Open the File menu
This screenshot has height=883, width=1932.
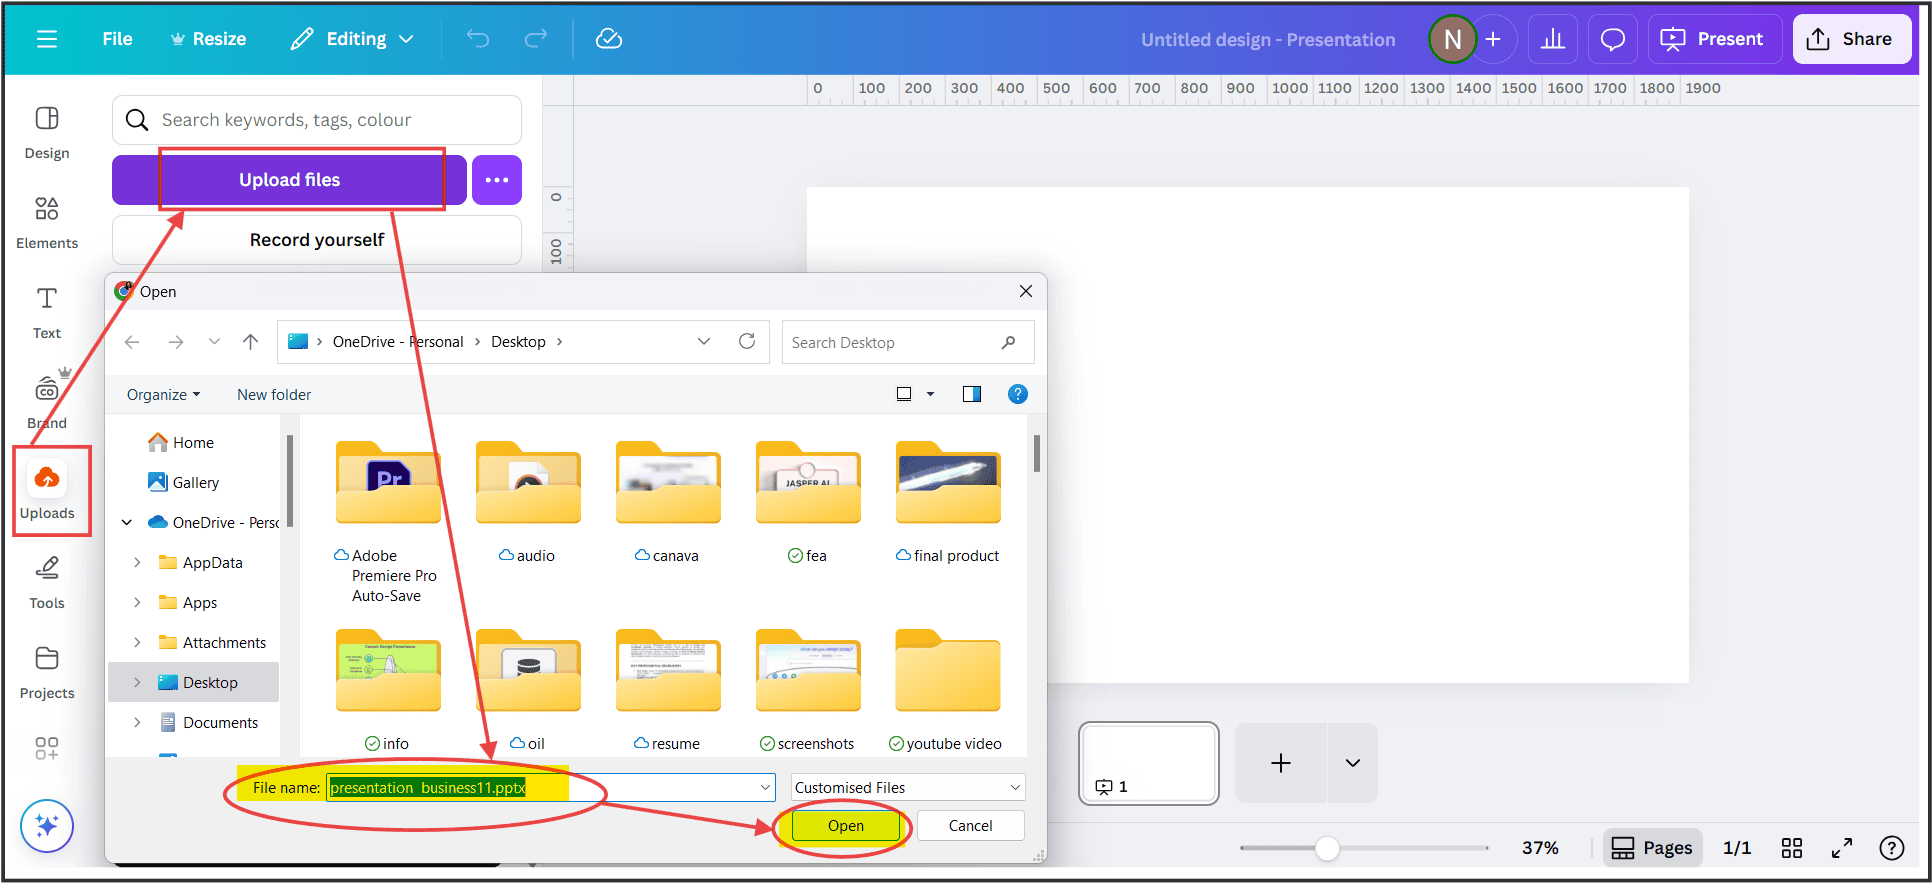[x=117, y=39]
